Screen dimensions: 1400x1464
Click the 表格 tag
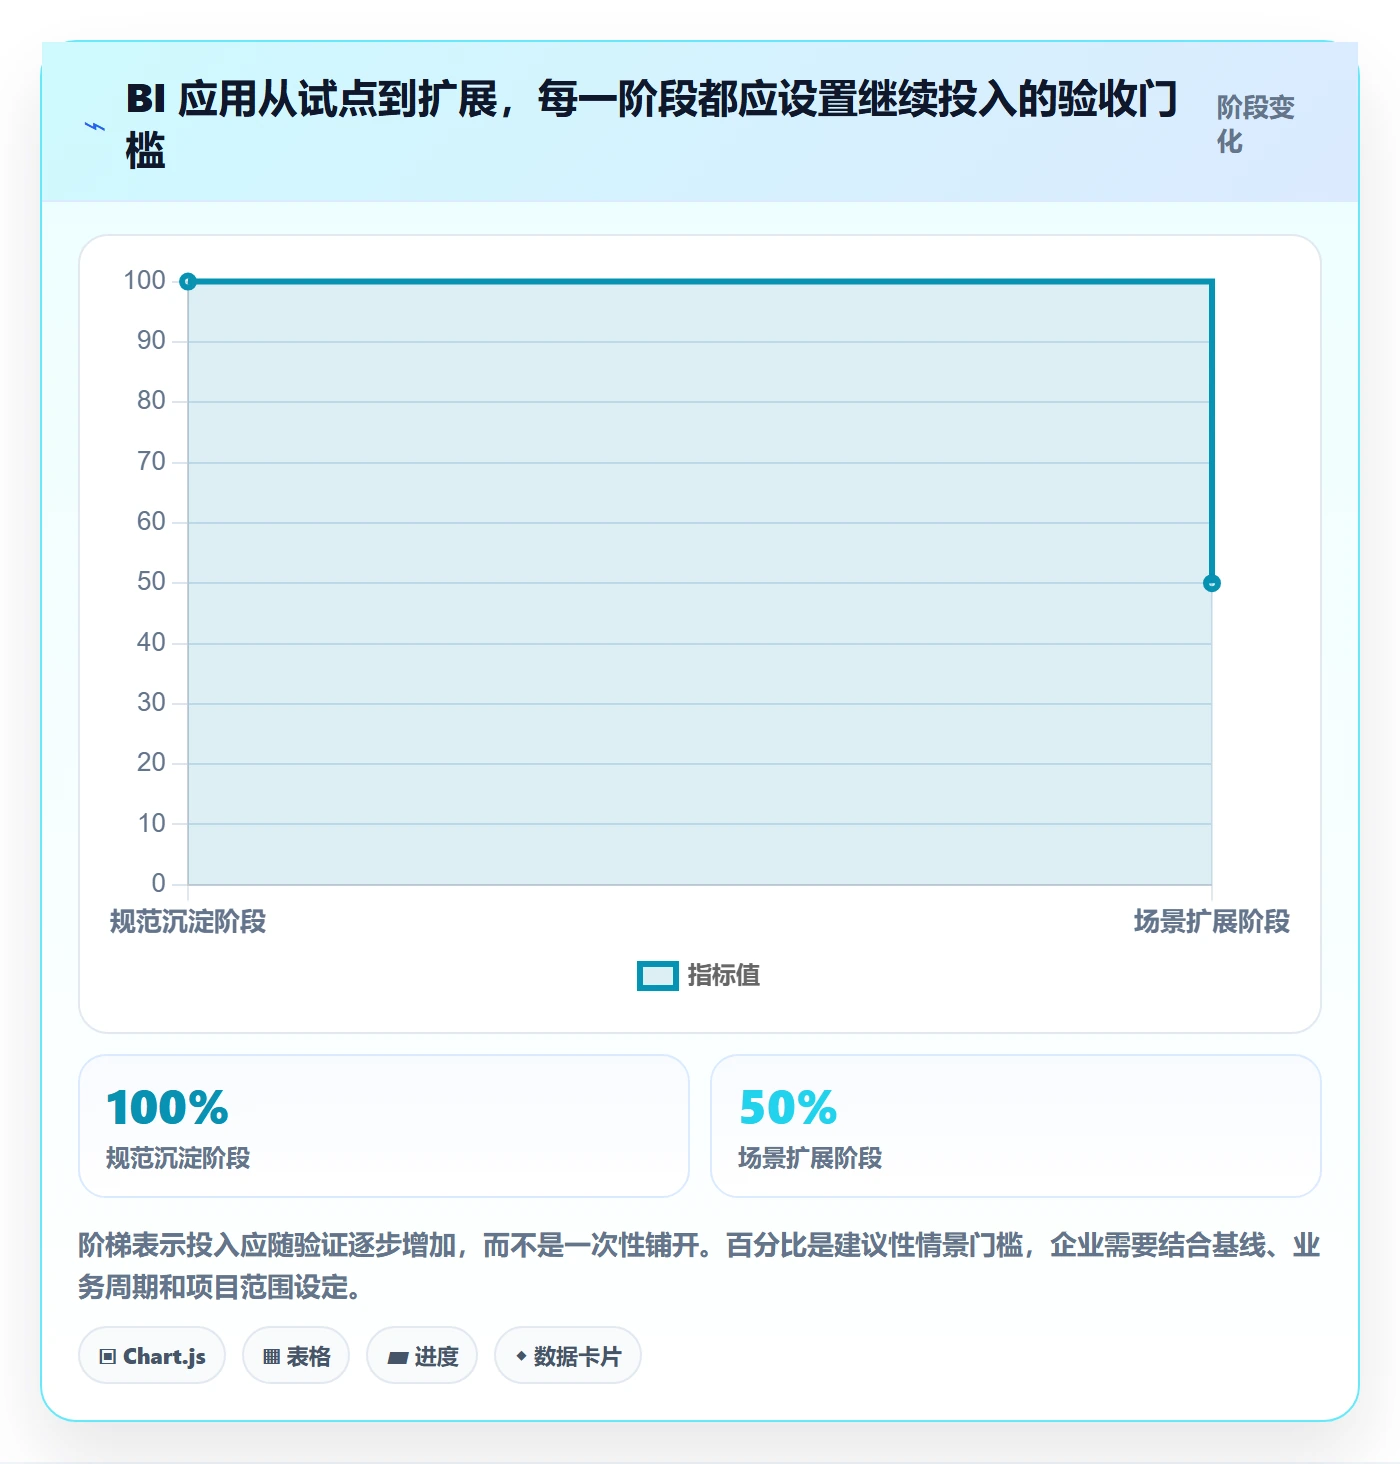[x=296, y=1356]
